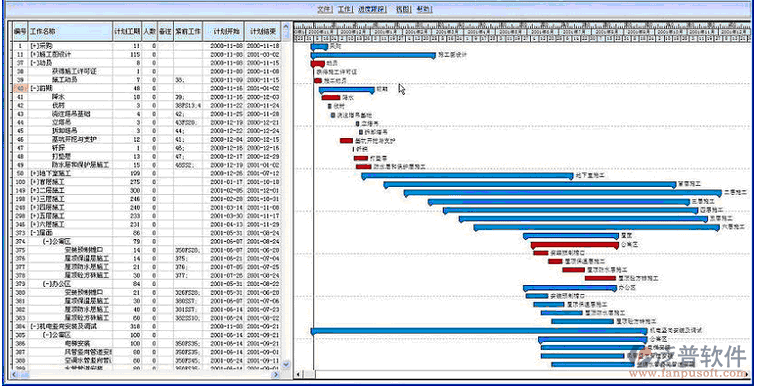Viewport: 757px width, 389px height.
Task: Collapse the [-]前期 task group
Action: (x=41, y=88)
